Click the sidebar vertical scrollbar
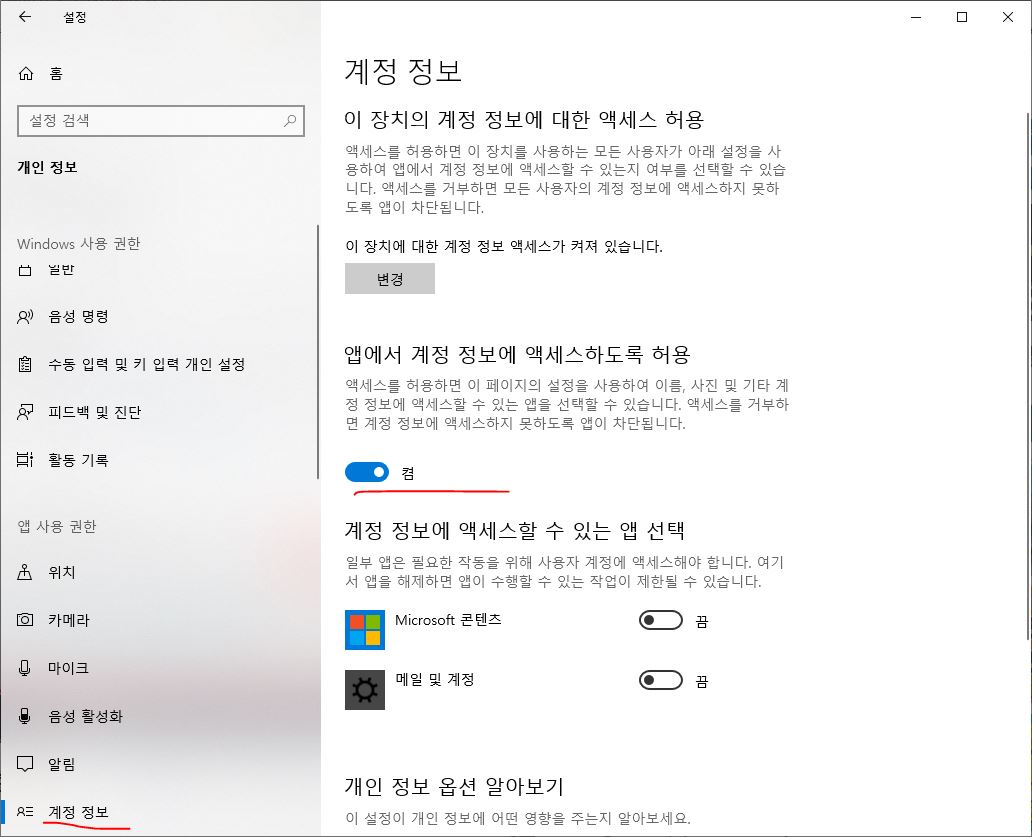Image resolution: width=1032 pixels, height=837 pixels. pos(318,352)
